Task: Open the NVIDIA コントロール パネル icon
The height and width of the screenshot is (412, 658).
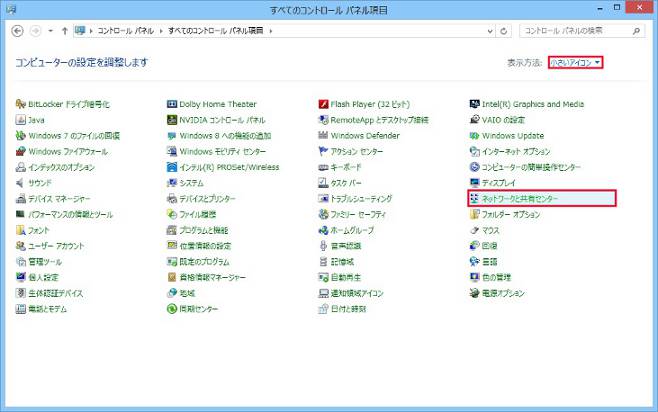Action: (x=172, y=120)
